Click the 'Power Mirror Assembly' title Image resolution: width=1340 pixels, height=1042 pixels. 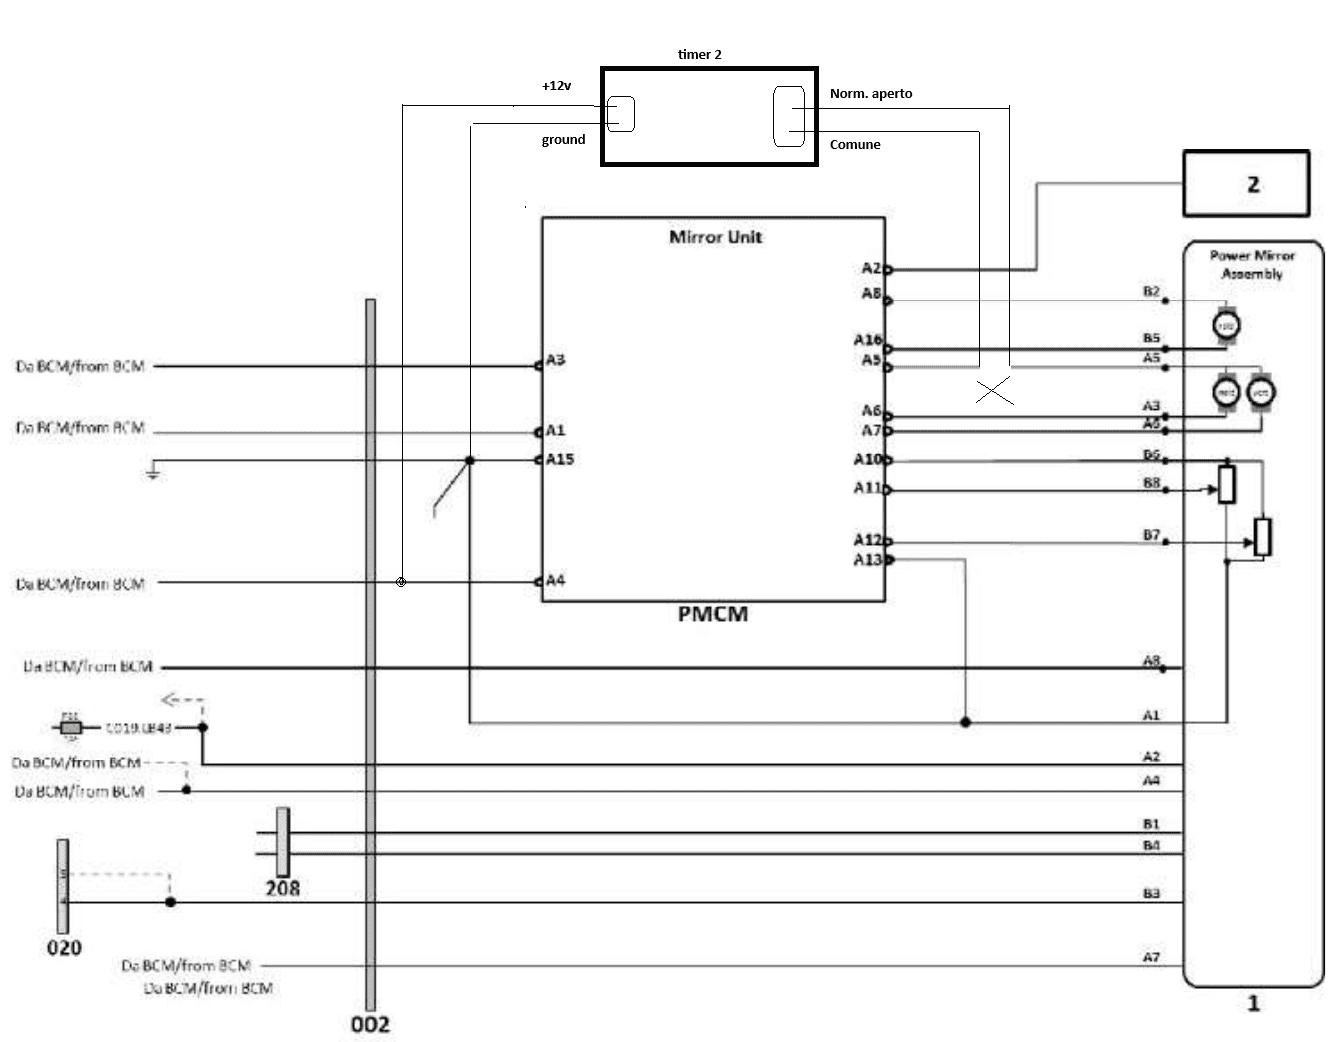1252,264
